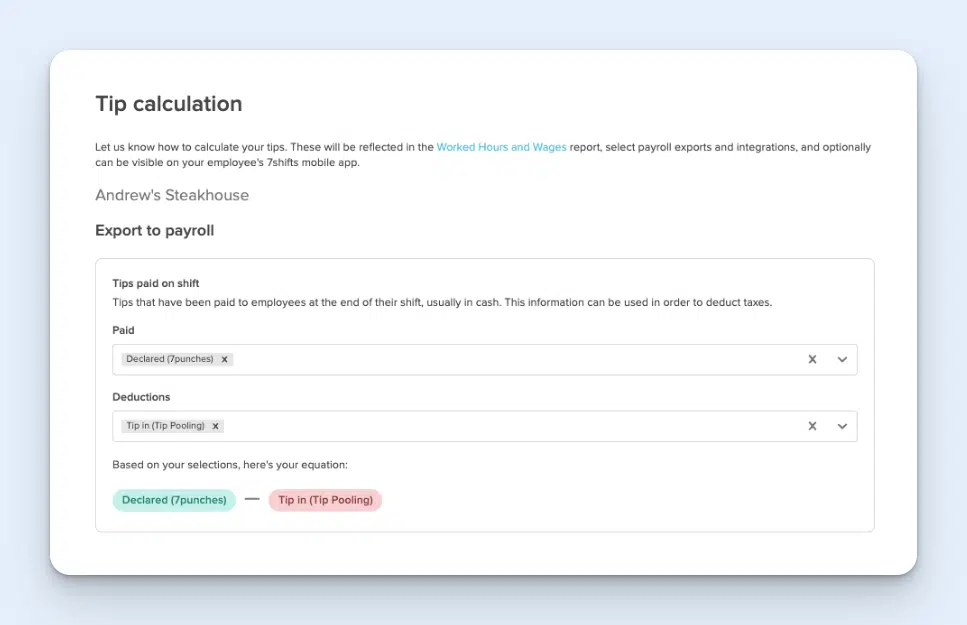Focus the Paid multi-select input area
Screen dimensions: 967x625
500,360
